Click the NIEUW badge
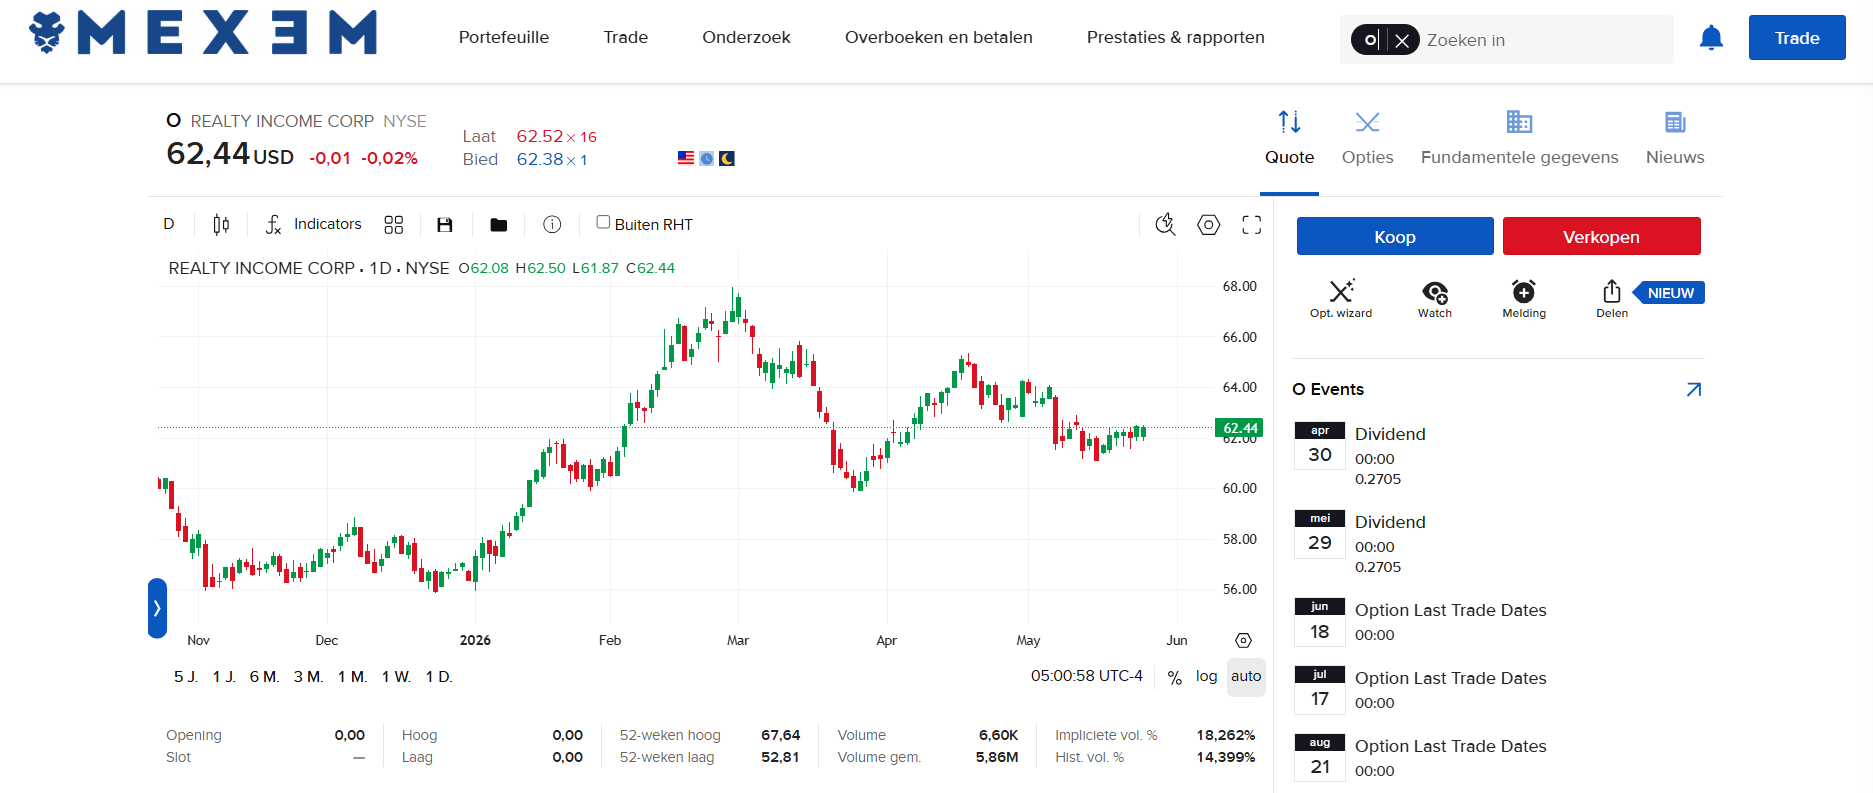1873x793 pixels. pos(1670,293)
